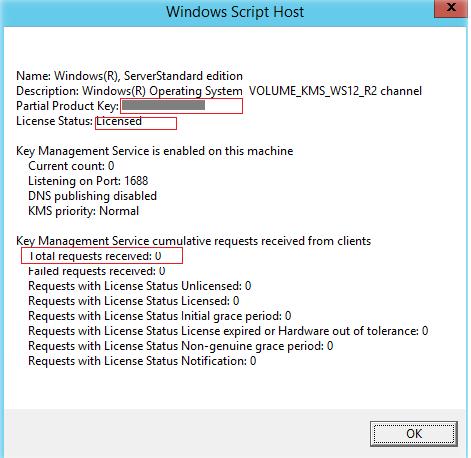Close the Windows Script Host dialog
The width and height of the screenshot is (471, 458).
pyautogui.click(x=451, y=8)
